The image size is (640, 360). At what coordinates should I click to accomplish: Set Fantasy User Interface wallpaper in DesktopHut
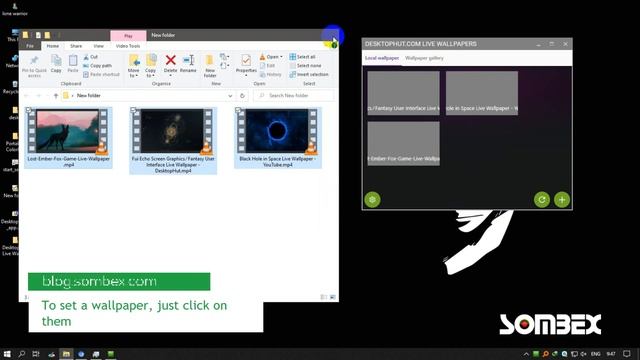coord(404,93)
